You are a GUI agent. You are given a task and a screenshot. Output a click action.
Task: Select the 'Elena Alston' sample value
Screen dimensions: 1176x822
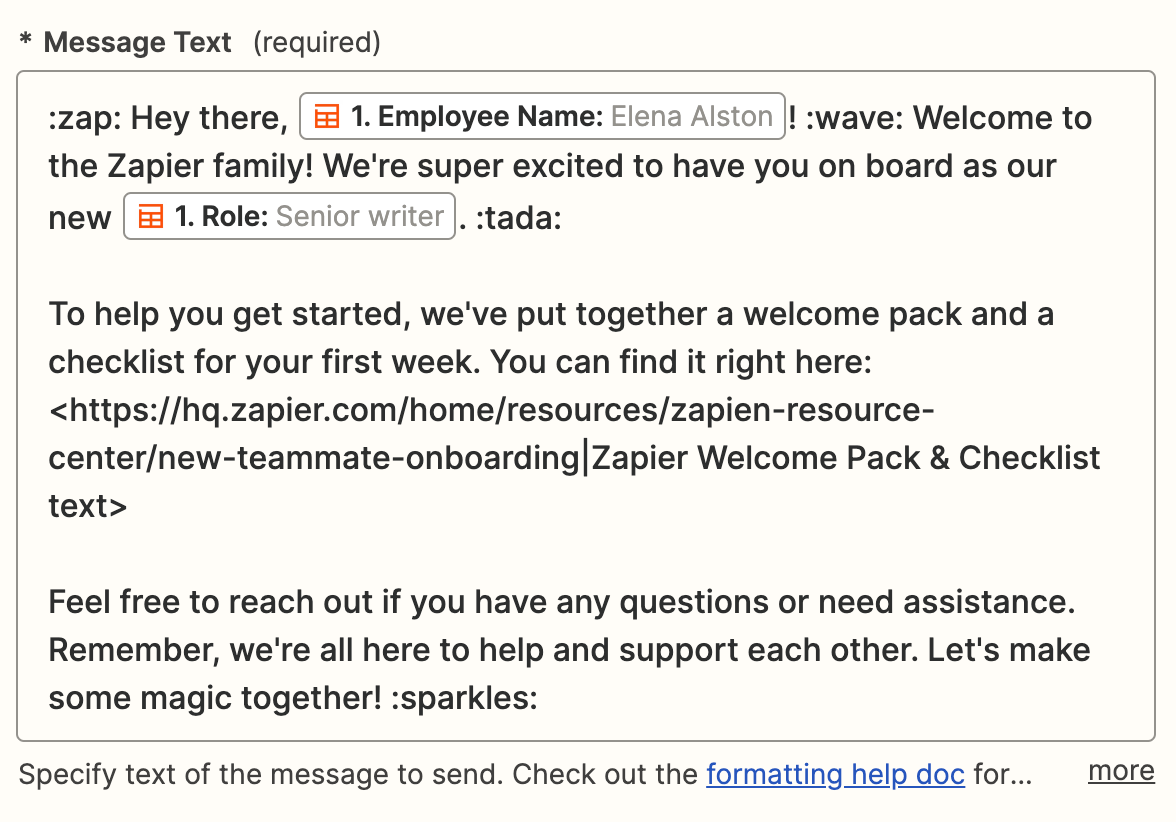[692, 117]
